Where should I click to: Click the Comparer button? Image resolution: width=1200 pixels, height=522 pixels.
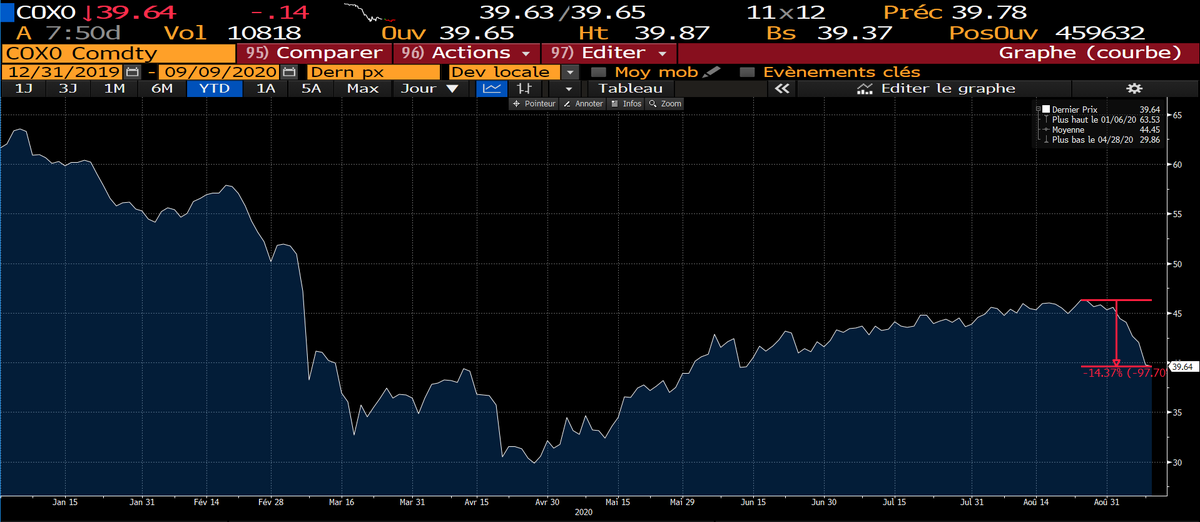tap(314, 52)
